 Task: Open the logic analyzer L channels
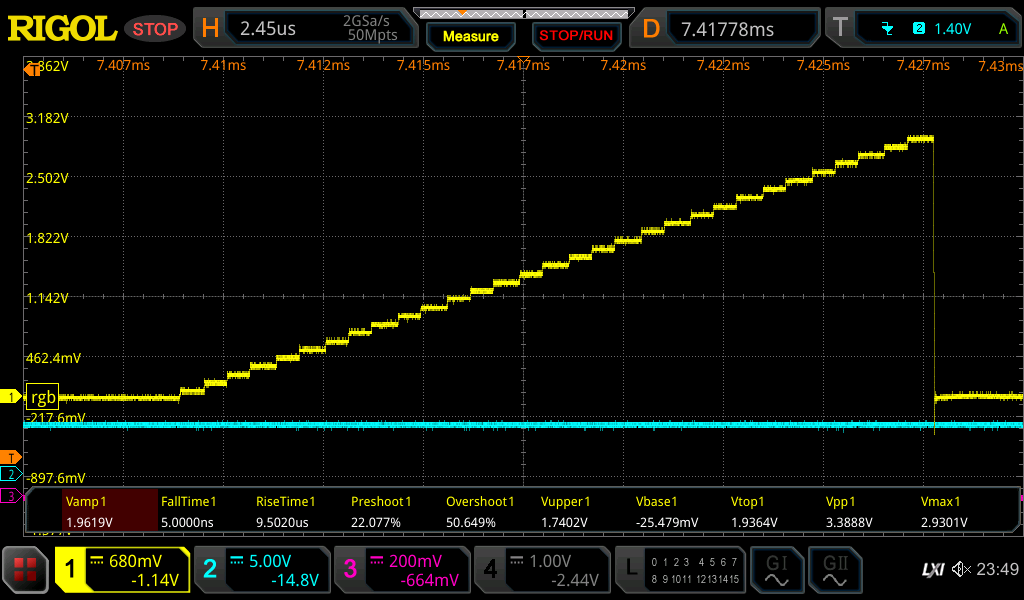679,570
